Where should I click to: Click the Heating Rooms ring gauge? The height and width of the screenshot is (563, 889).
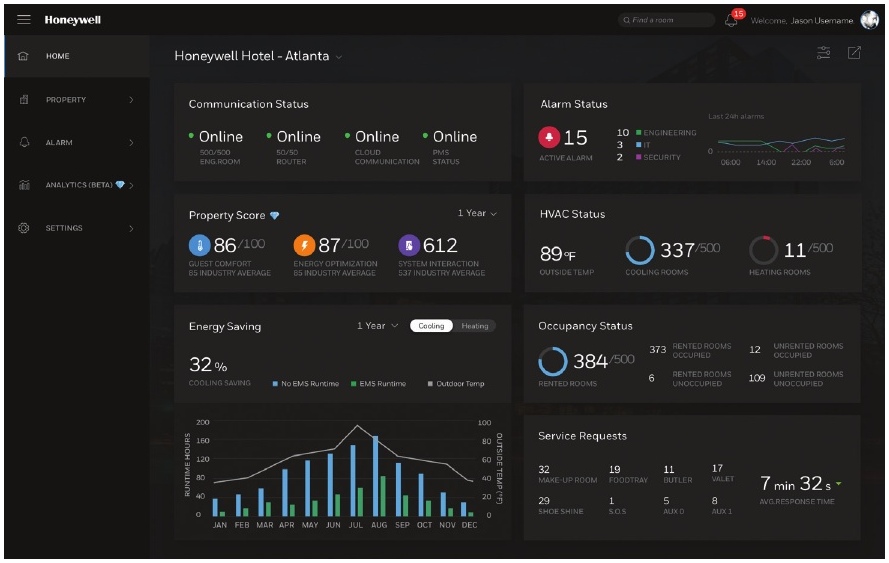(x=763, y=250)
